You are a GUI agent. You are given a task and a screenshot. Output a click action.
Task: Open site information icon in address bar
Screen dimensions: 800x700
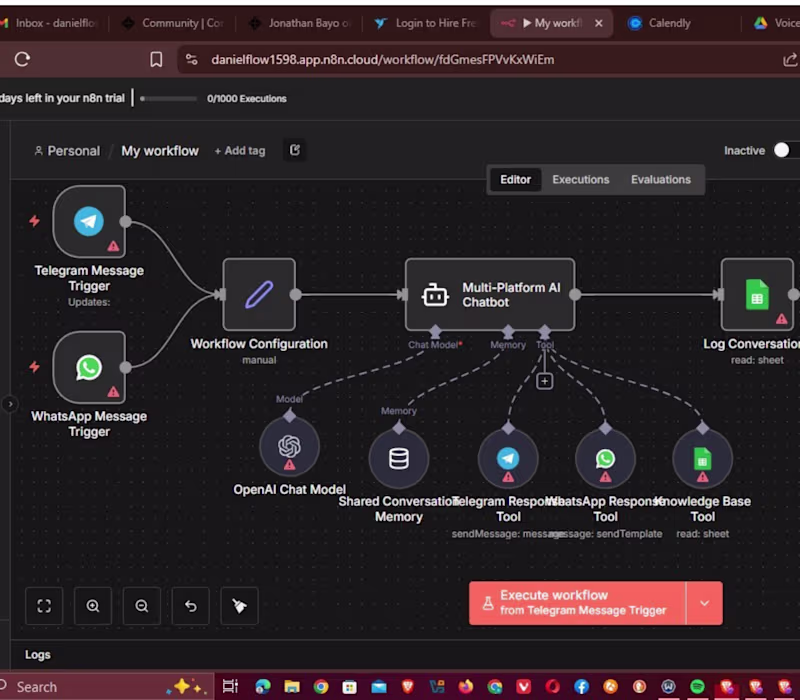coord(192,59)
